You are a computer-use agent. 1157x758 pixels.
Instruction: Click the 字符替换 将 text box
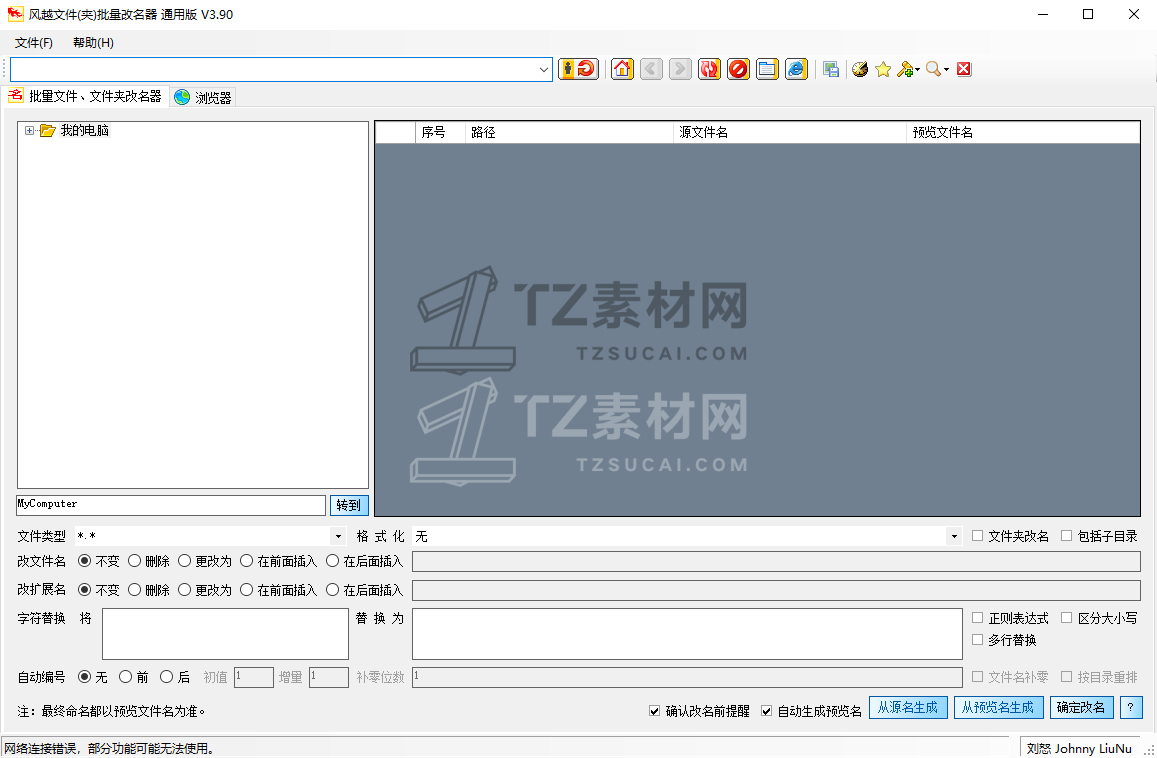click(x=225, y=634)
